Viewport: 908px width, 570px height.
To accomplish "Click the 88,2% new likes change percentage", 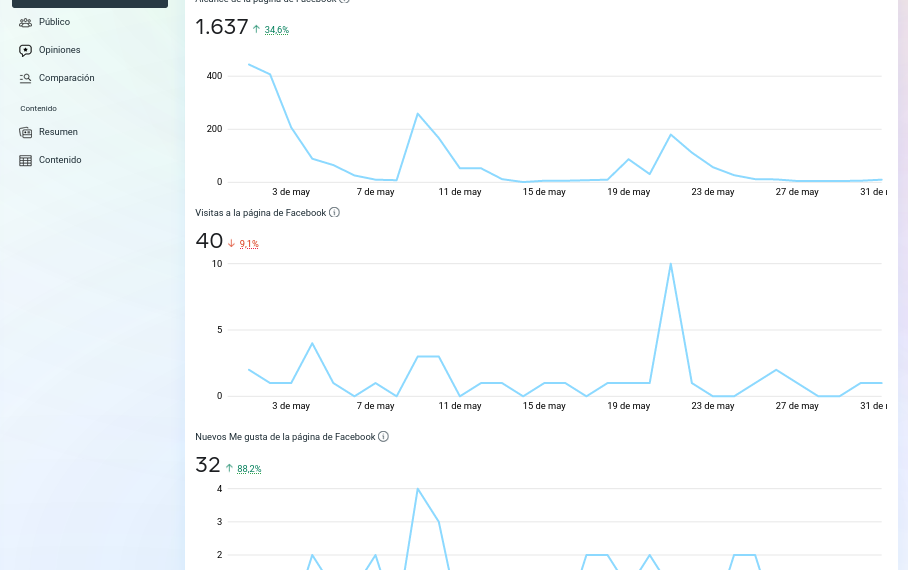I will click(x=249, y=469).
